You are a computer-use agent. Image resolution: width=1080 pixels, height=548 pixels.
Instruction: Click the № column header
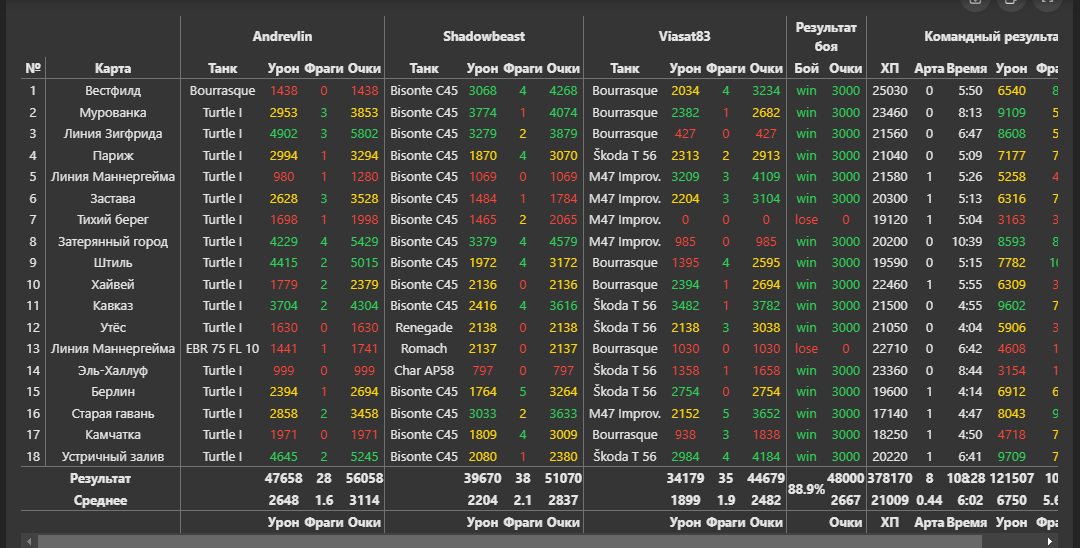33,68
